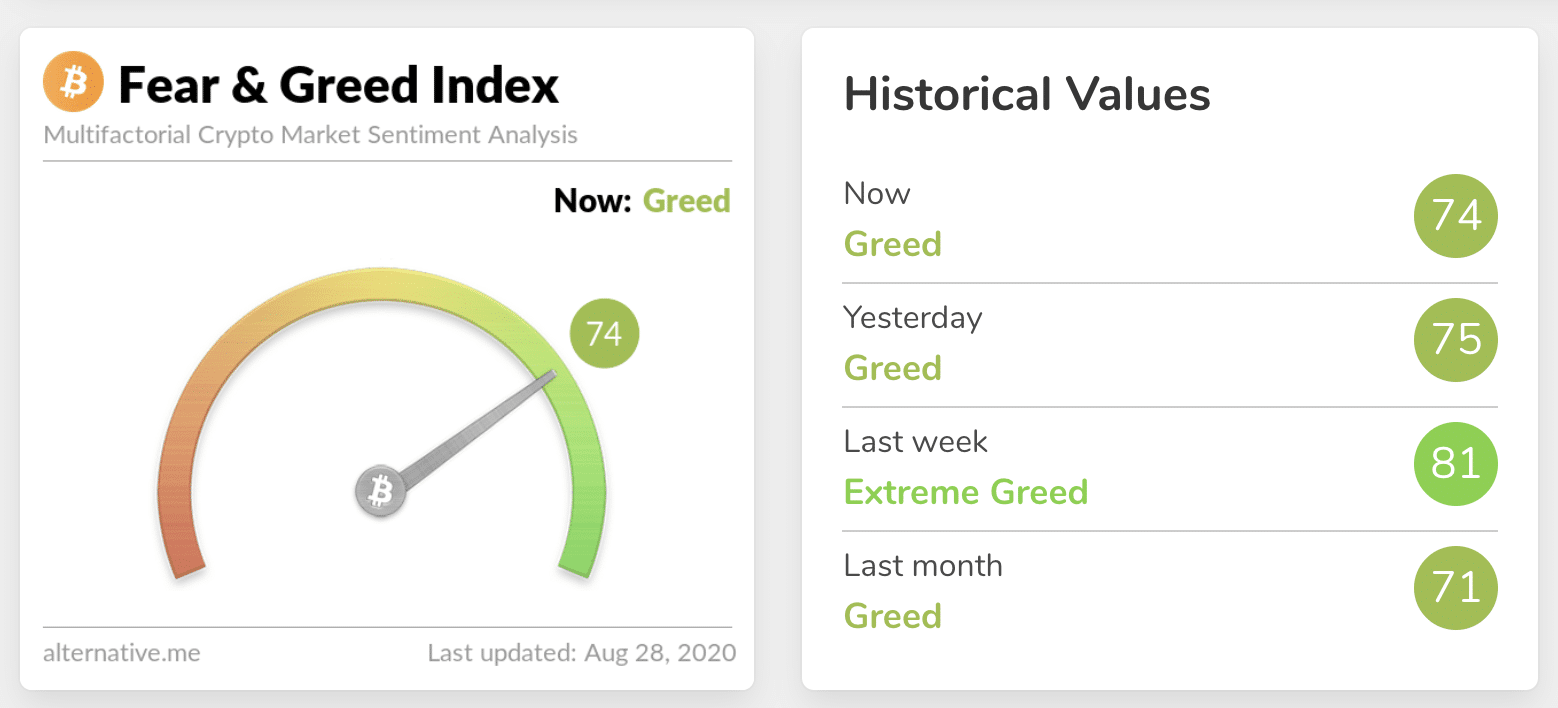Screen dimensions: 1558x708
Task: Click the Multifactorial Crypto Market Sentiment Analysis subtitle
Action: pos(310,134)
